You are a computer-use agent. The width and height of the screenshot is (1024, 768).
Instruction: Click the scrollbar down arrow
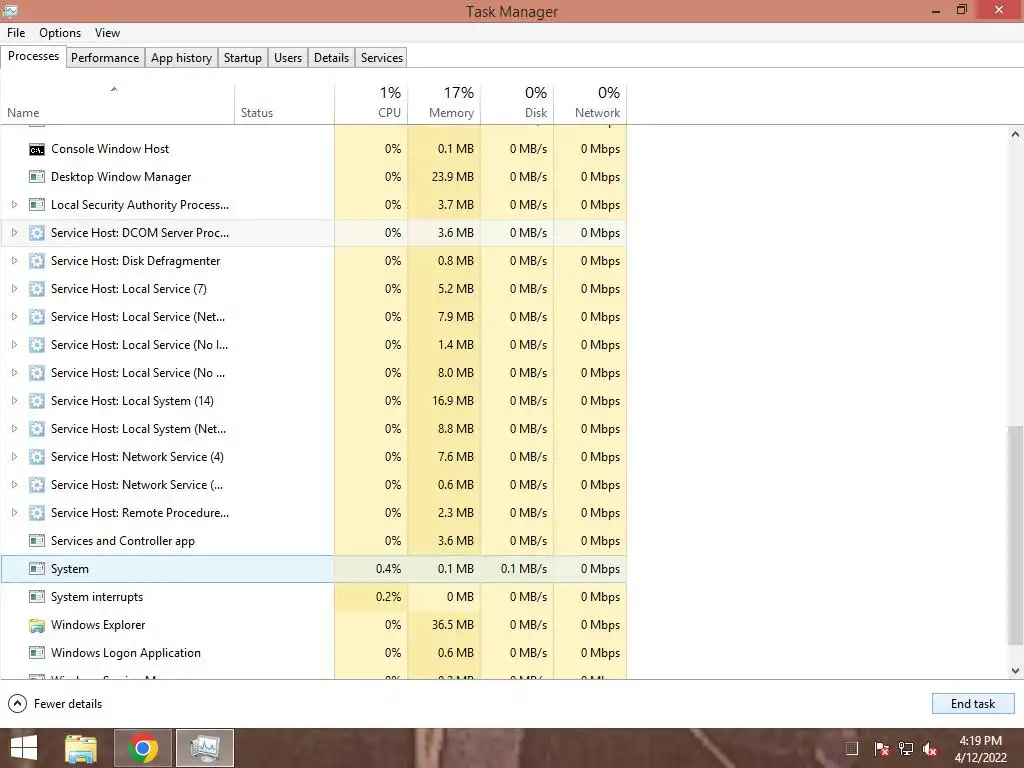(x=1015, y=671)
